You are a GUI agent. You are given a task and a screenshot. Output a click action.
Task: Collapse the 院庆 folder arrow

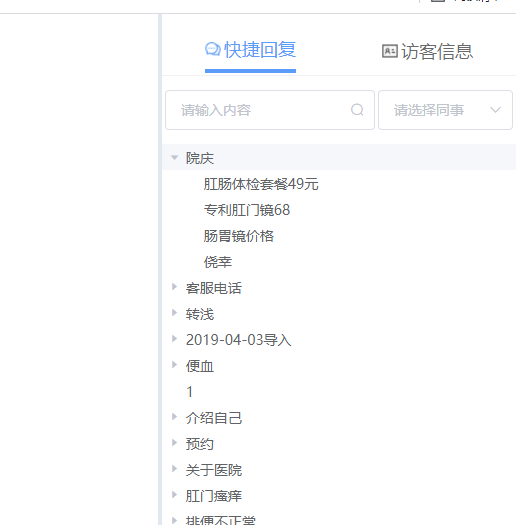174,158
